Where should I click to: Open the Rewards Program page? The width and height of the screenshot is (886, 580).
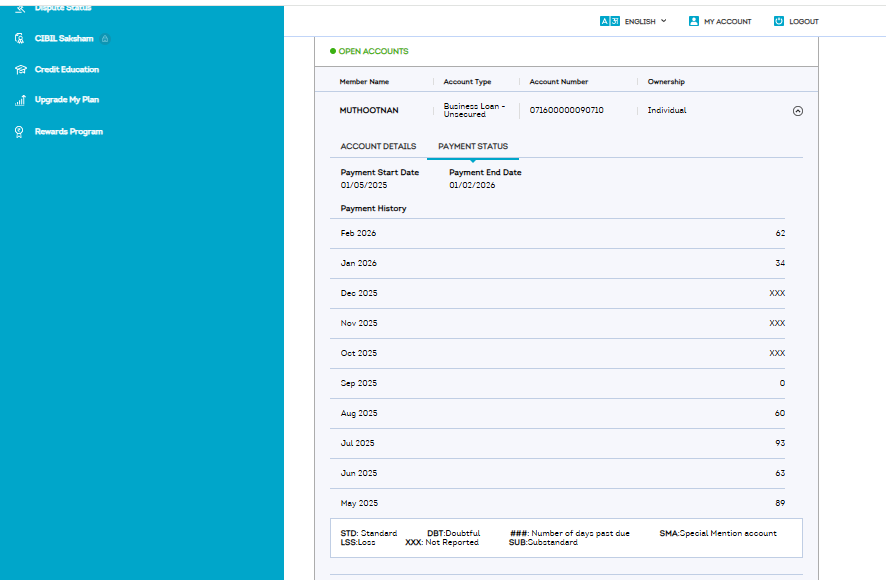68,132
